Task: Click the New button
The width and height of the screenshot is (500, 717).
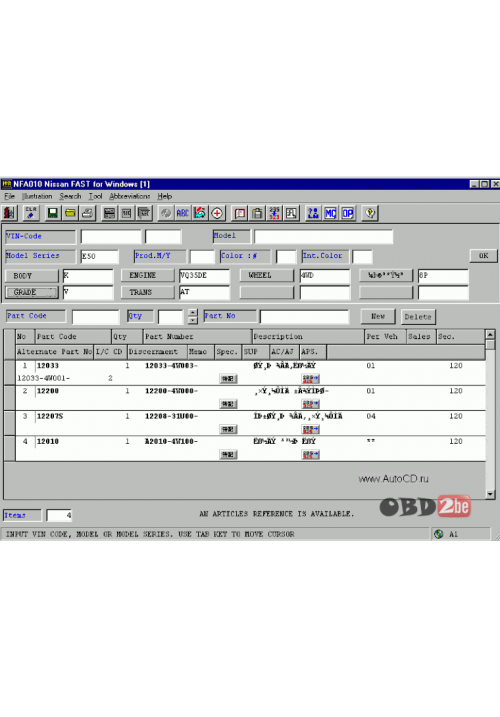Action: tap(377, 316)
